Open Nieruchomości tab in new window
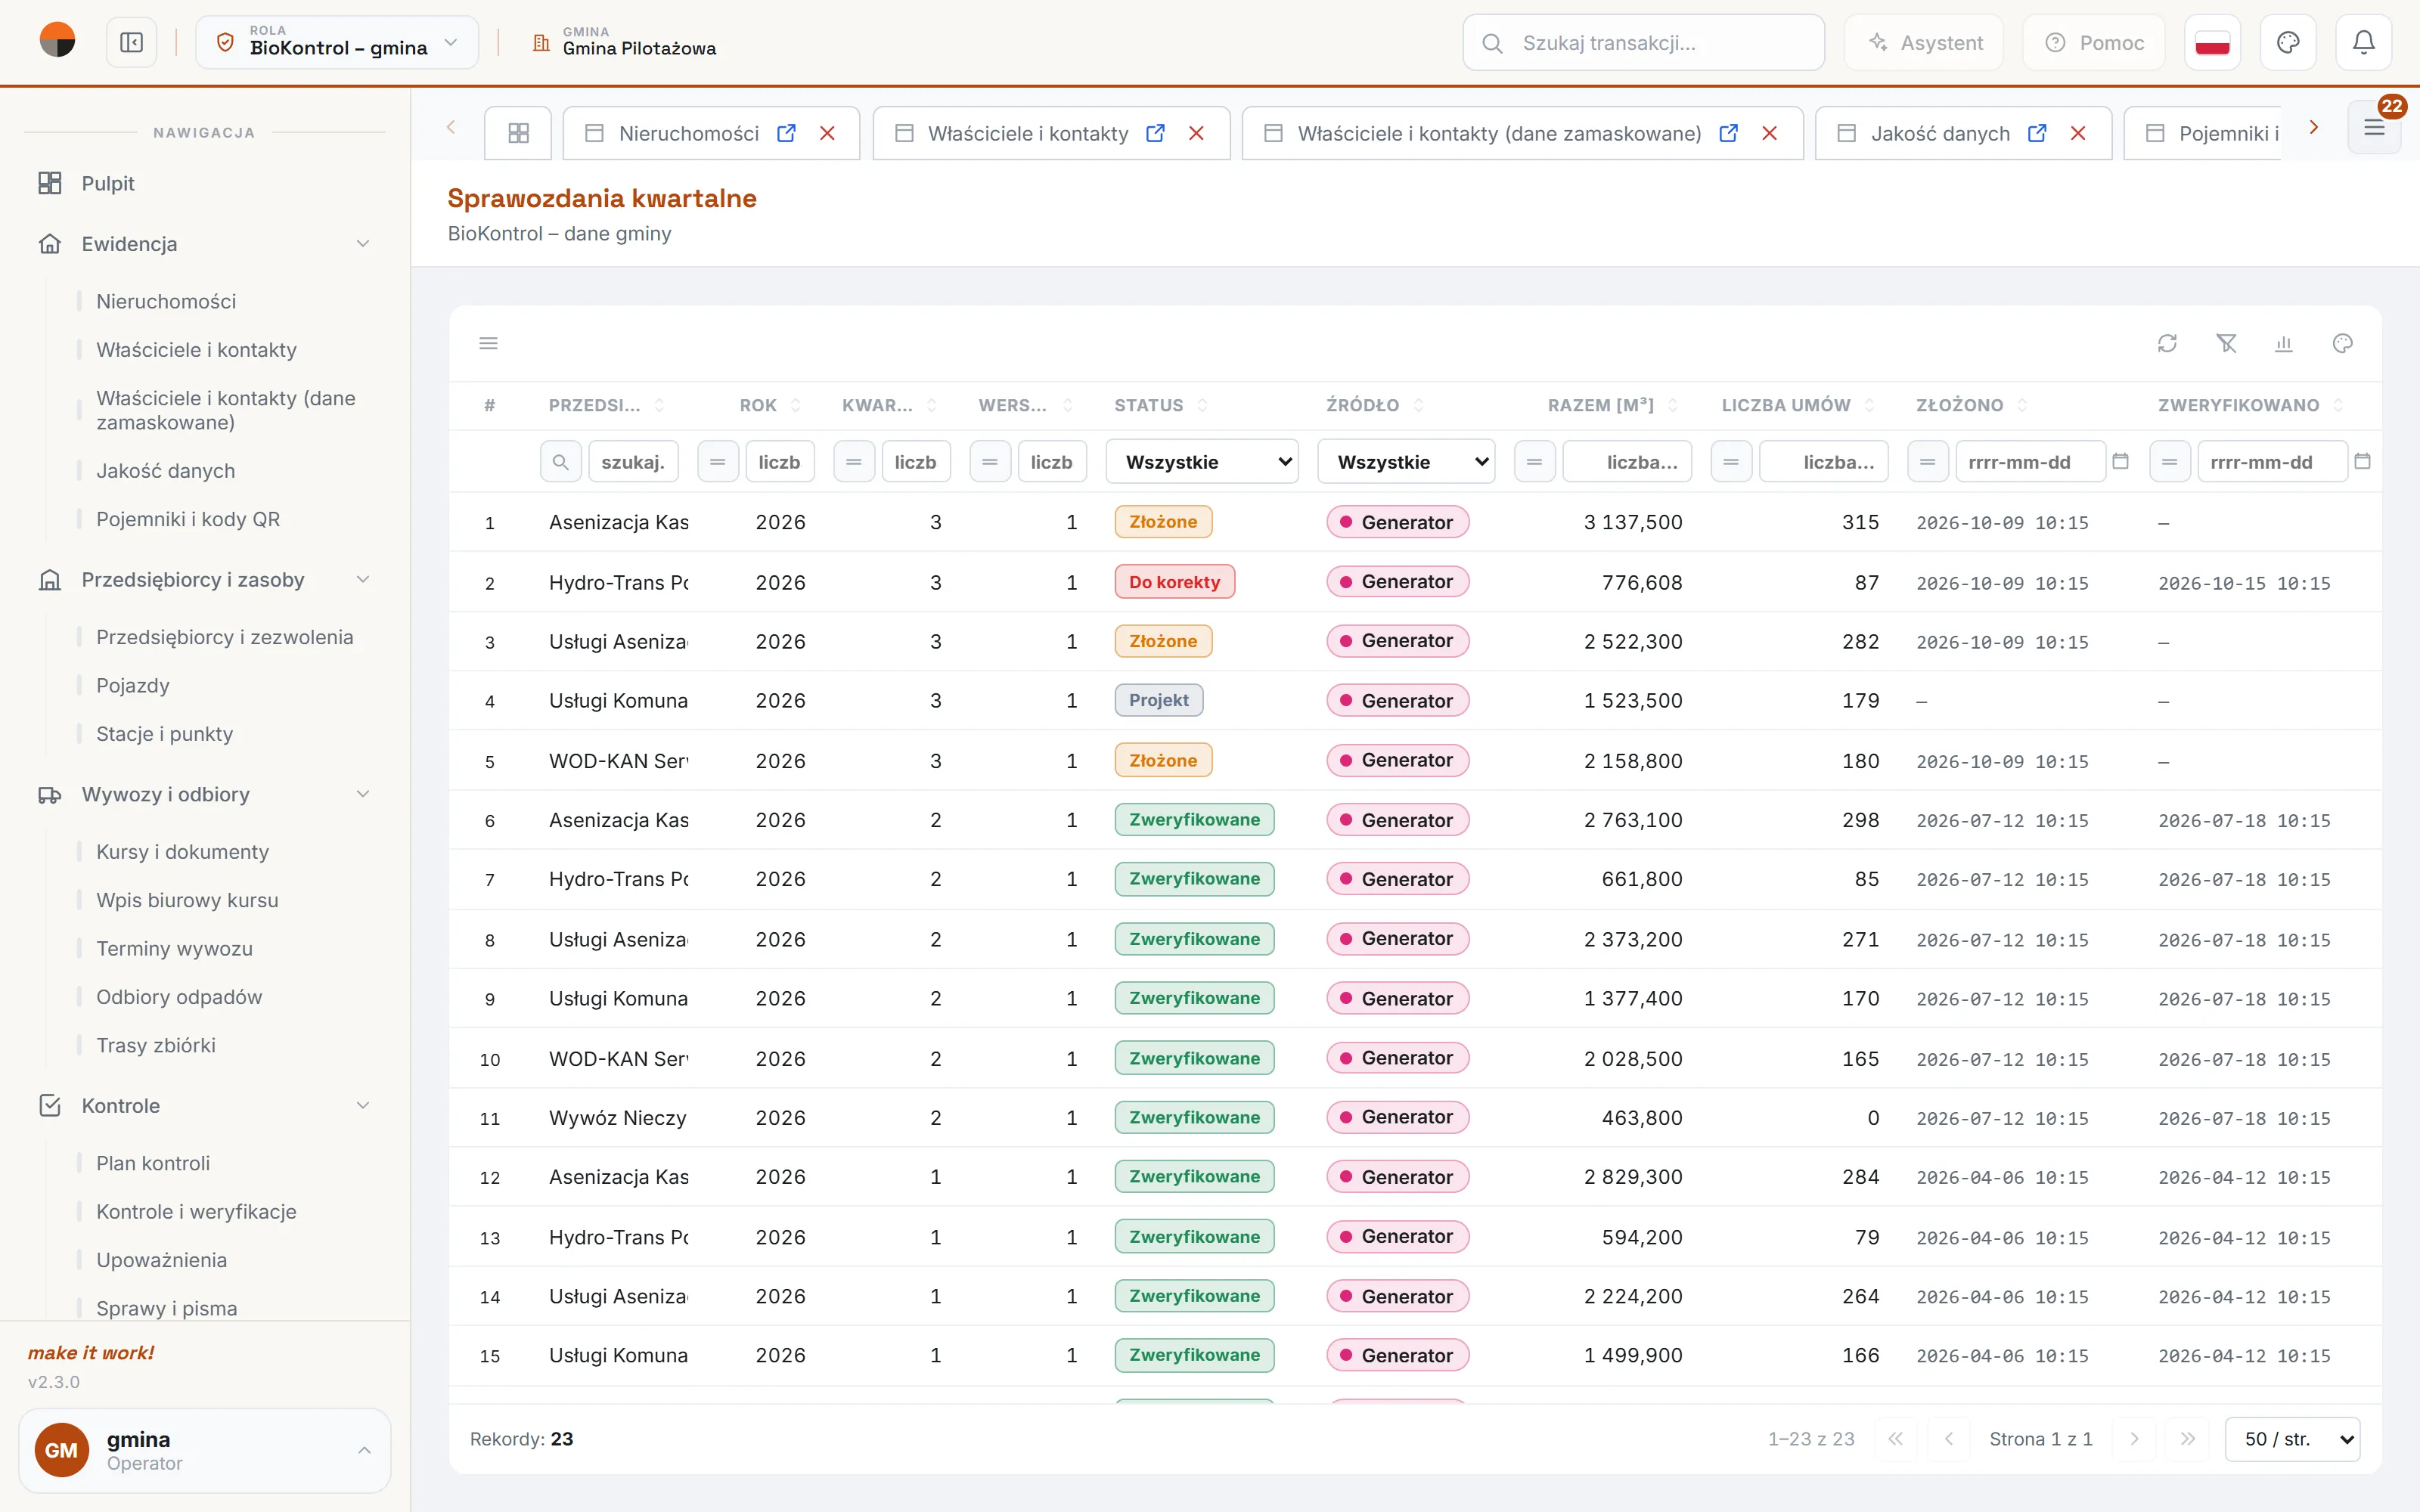Screen dimensions: 2420x1512 (787, 133)
